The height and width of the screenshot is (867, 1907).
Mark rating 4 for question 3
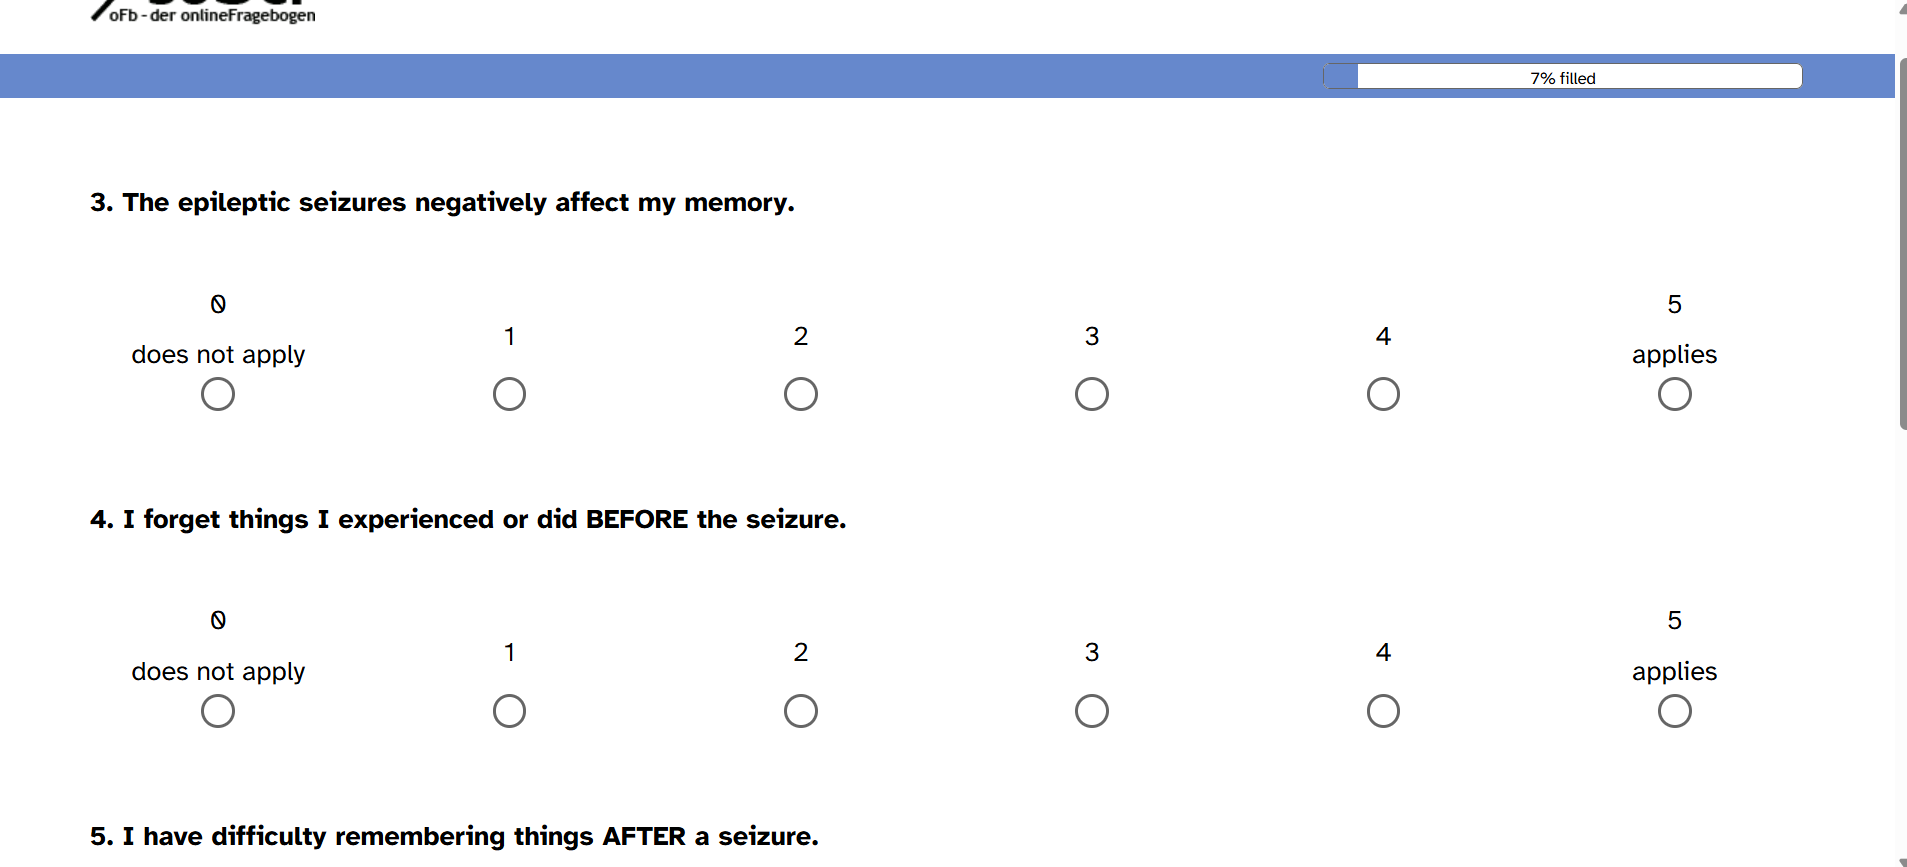(1383, 394)
